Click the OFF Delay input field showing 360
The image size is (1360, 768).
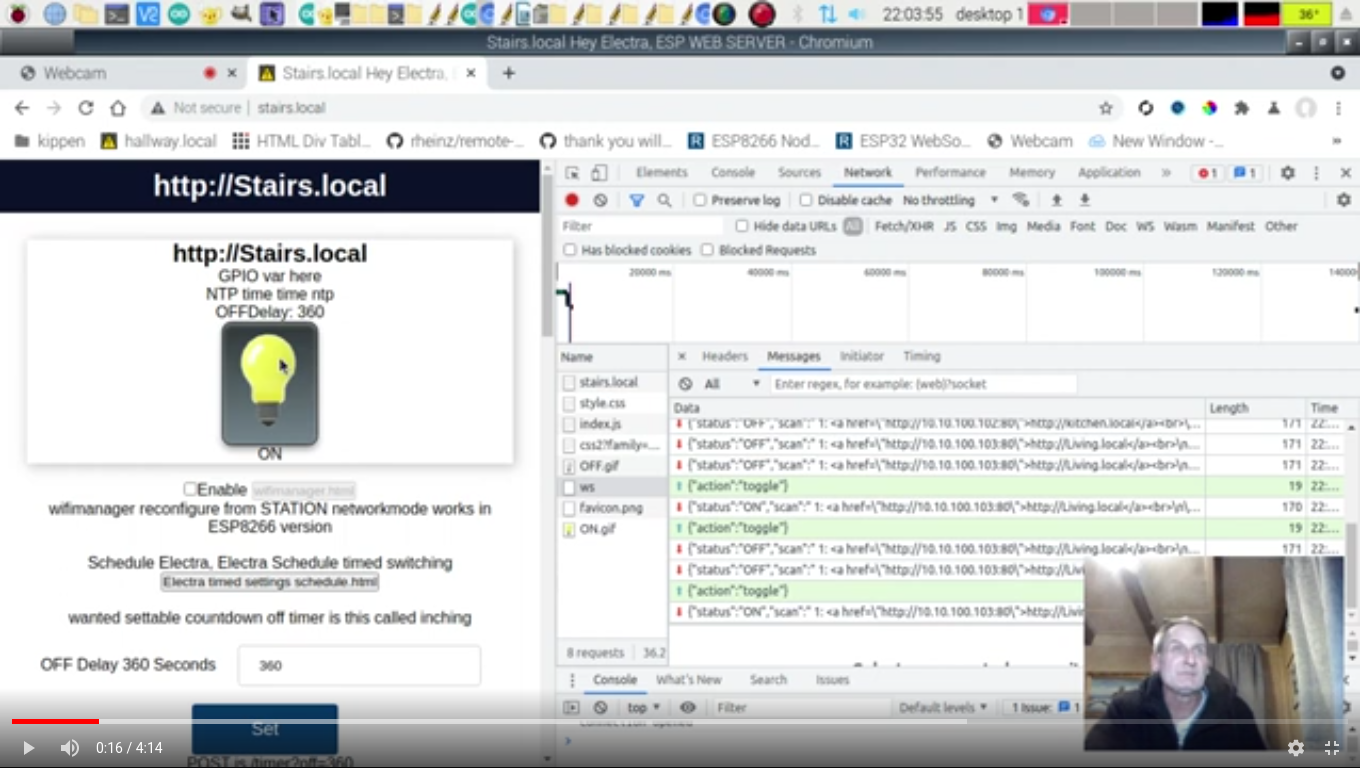pyautogui.click(x=358, y=665)
